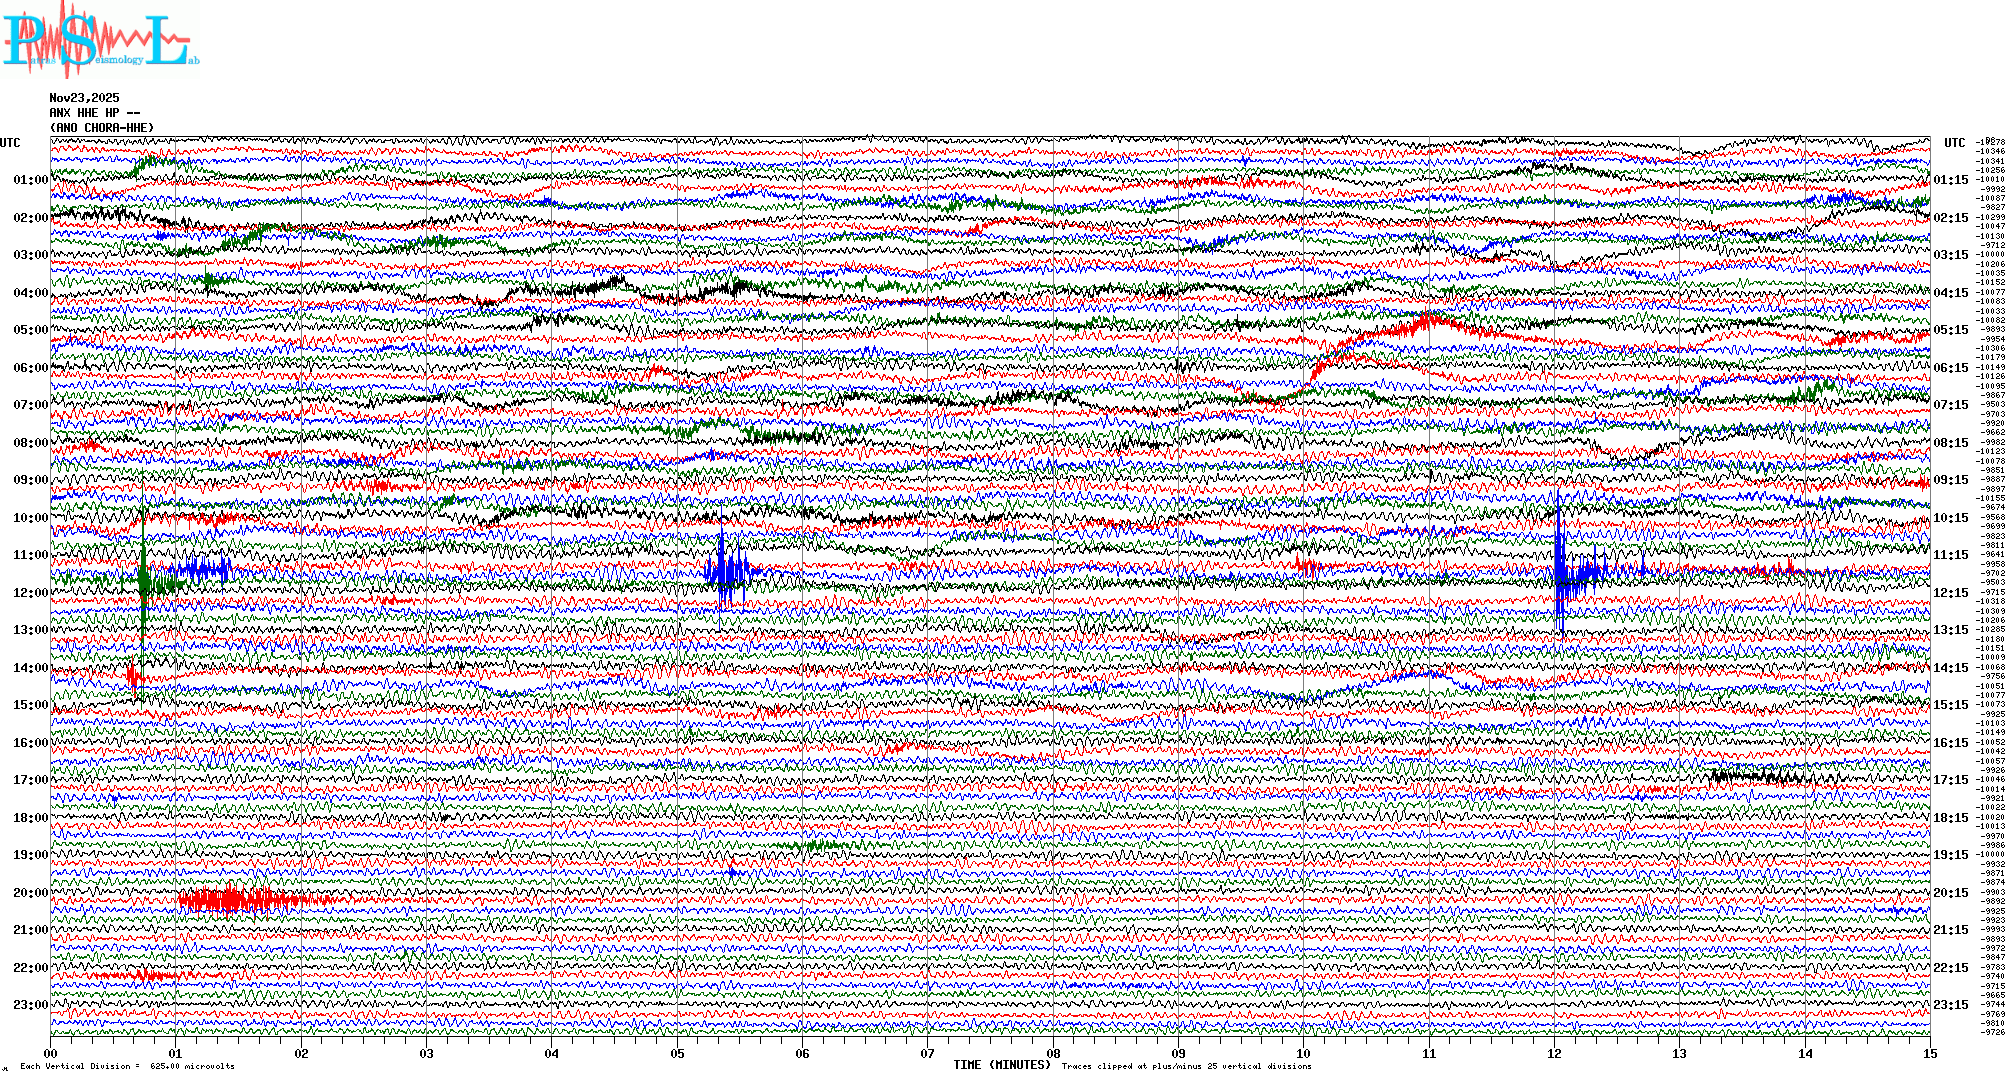
Task: Click the right UTC header label
Action: (x=1954, y=143)
